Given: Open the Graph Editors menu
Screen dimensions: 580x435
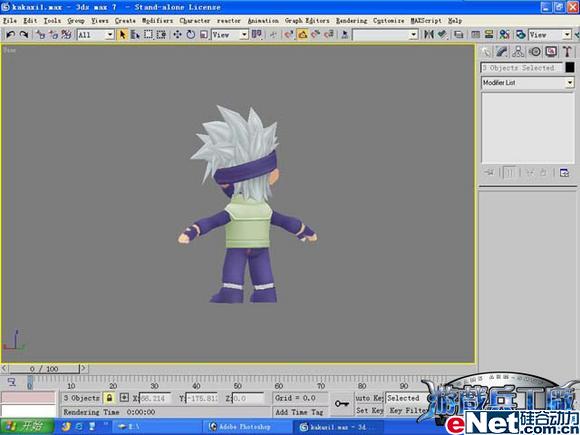Looking at the screenshot, I should (x=307, y=21).
